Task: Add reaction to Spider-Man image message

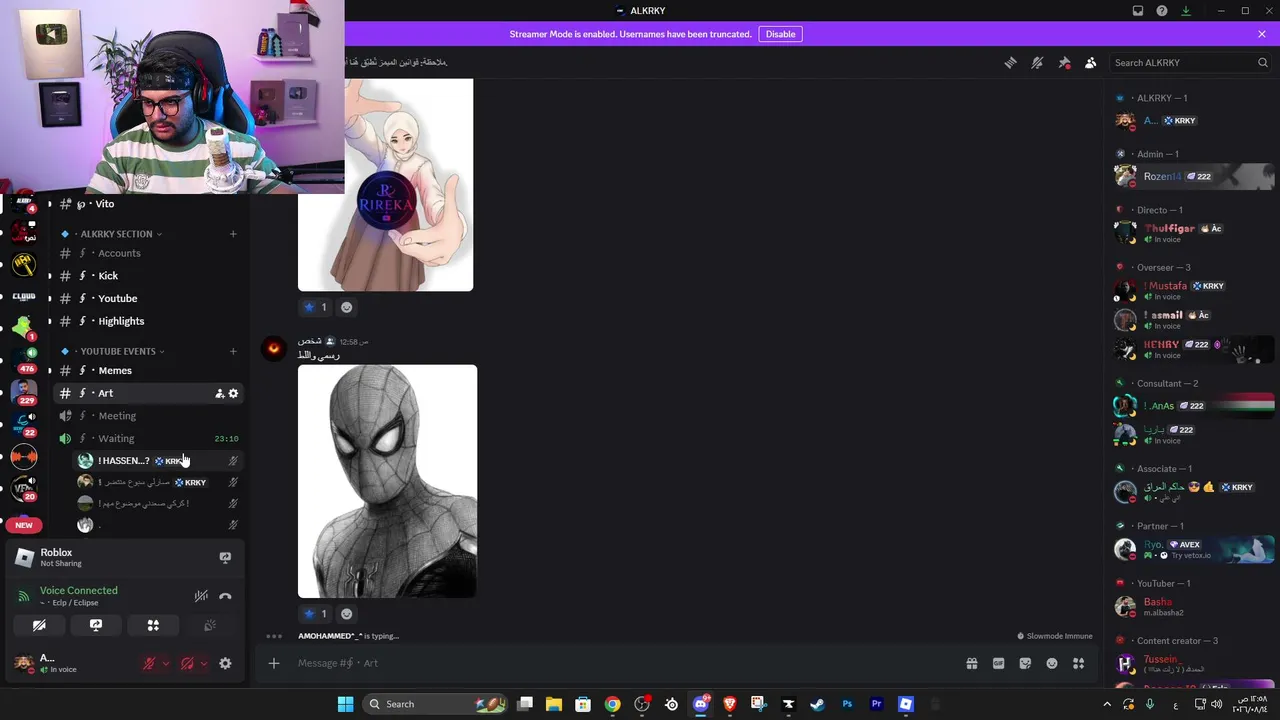Action: [347, 614]
